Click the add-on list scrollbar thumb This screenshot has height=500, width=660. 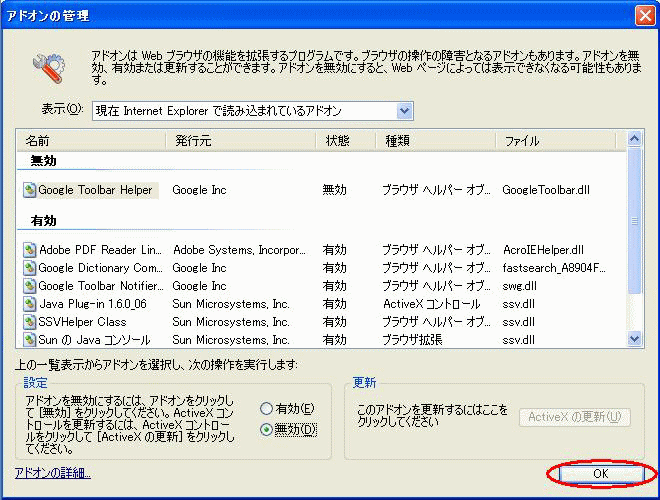[x=634, y=221]
